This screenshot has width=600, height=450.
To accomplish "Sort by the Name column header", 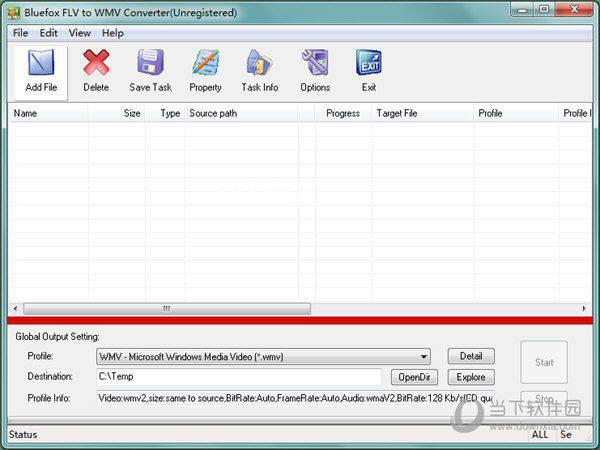I will [x=48, y=113].
